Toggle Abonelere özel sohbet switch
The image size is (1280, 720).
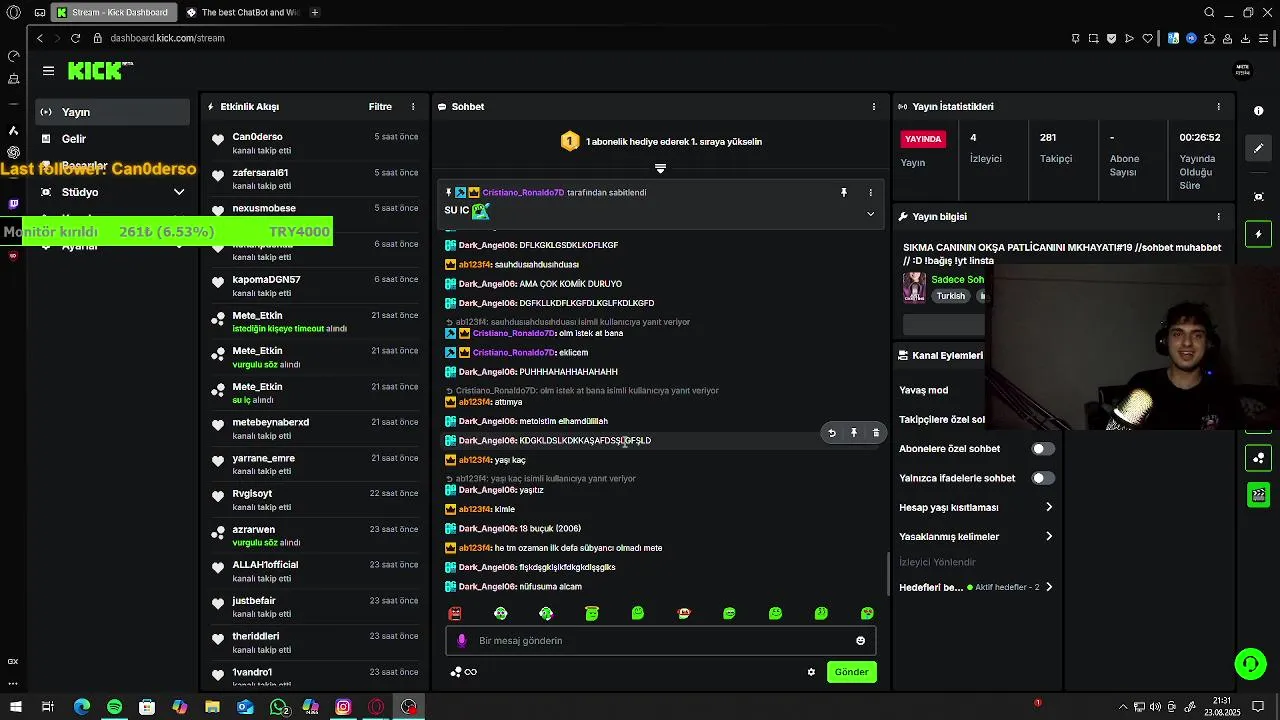click(1043, 449)
